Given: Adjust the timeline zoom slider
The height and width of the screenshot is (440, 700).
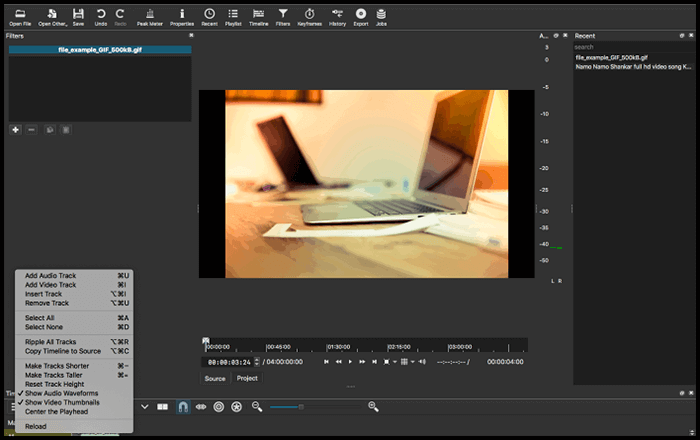Looking at the screenshot, I should [301, 407].
